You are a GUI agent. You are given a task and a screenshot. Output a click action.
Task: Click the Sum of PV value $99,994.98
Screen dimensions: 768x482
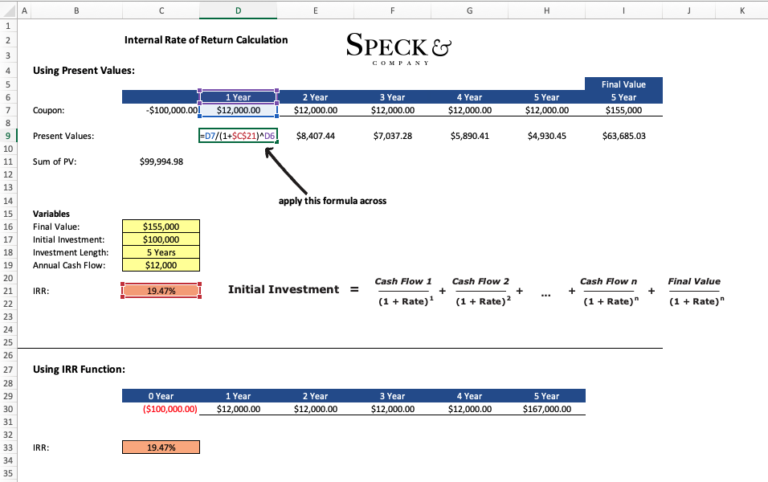pos(161,160)
